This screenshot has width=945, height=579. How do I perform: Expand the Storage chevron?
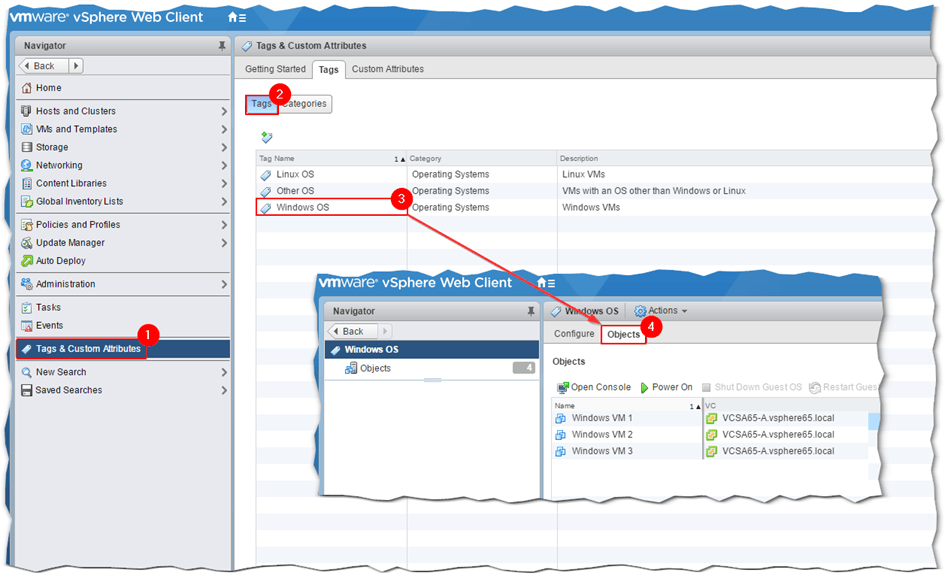tap(224, 148)
